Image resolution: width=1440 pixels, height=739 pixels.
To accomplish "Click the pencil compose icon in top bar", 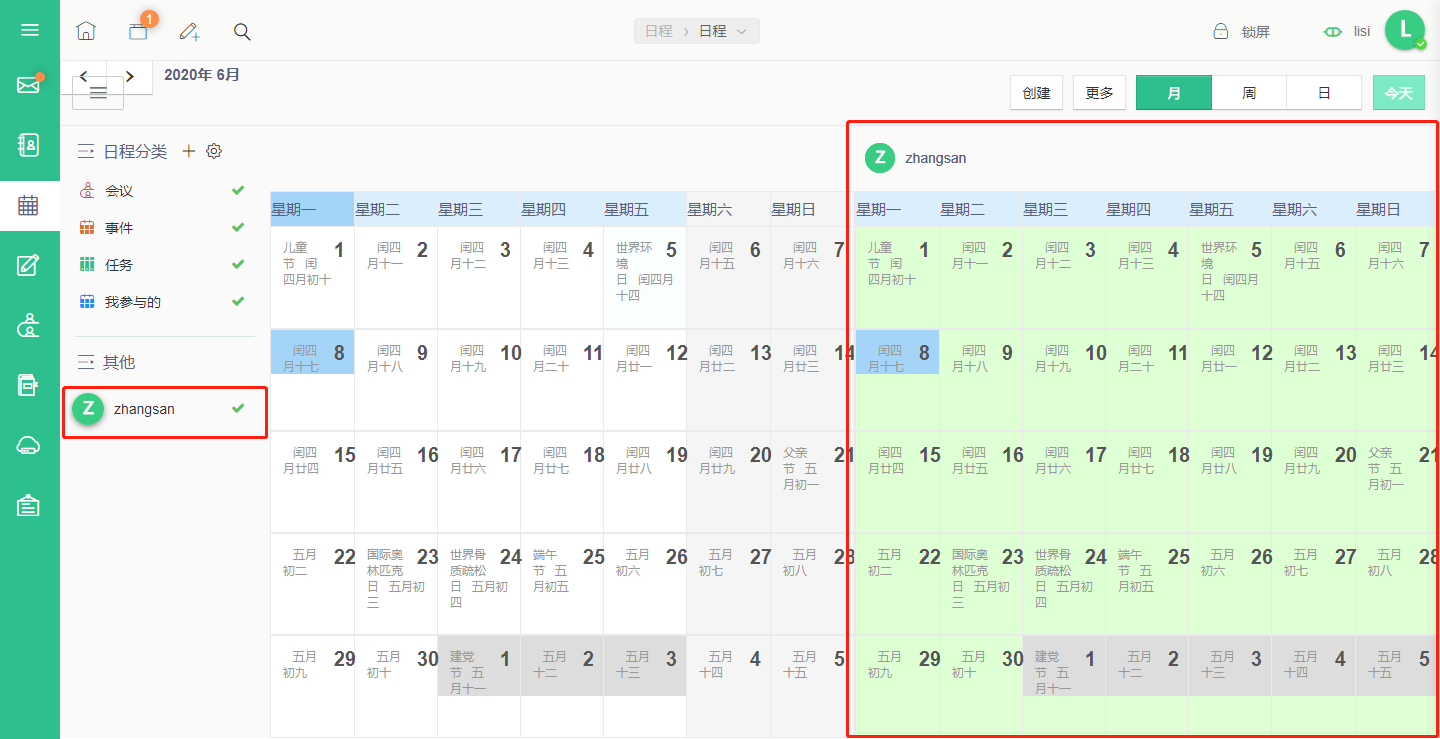I will (189, 31).
